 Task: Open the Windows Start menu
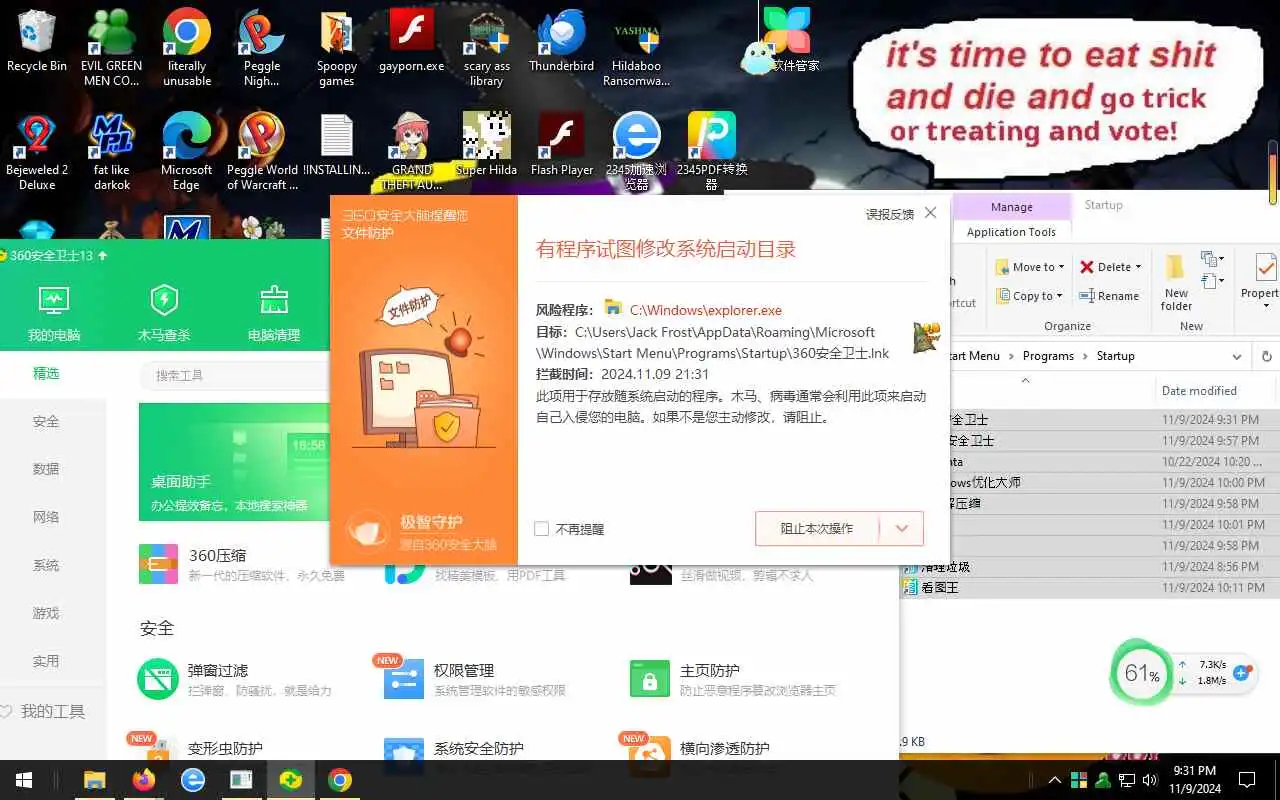coord(23,780)
